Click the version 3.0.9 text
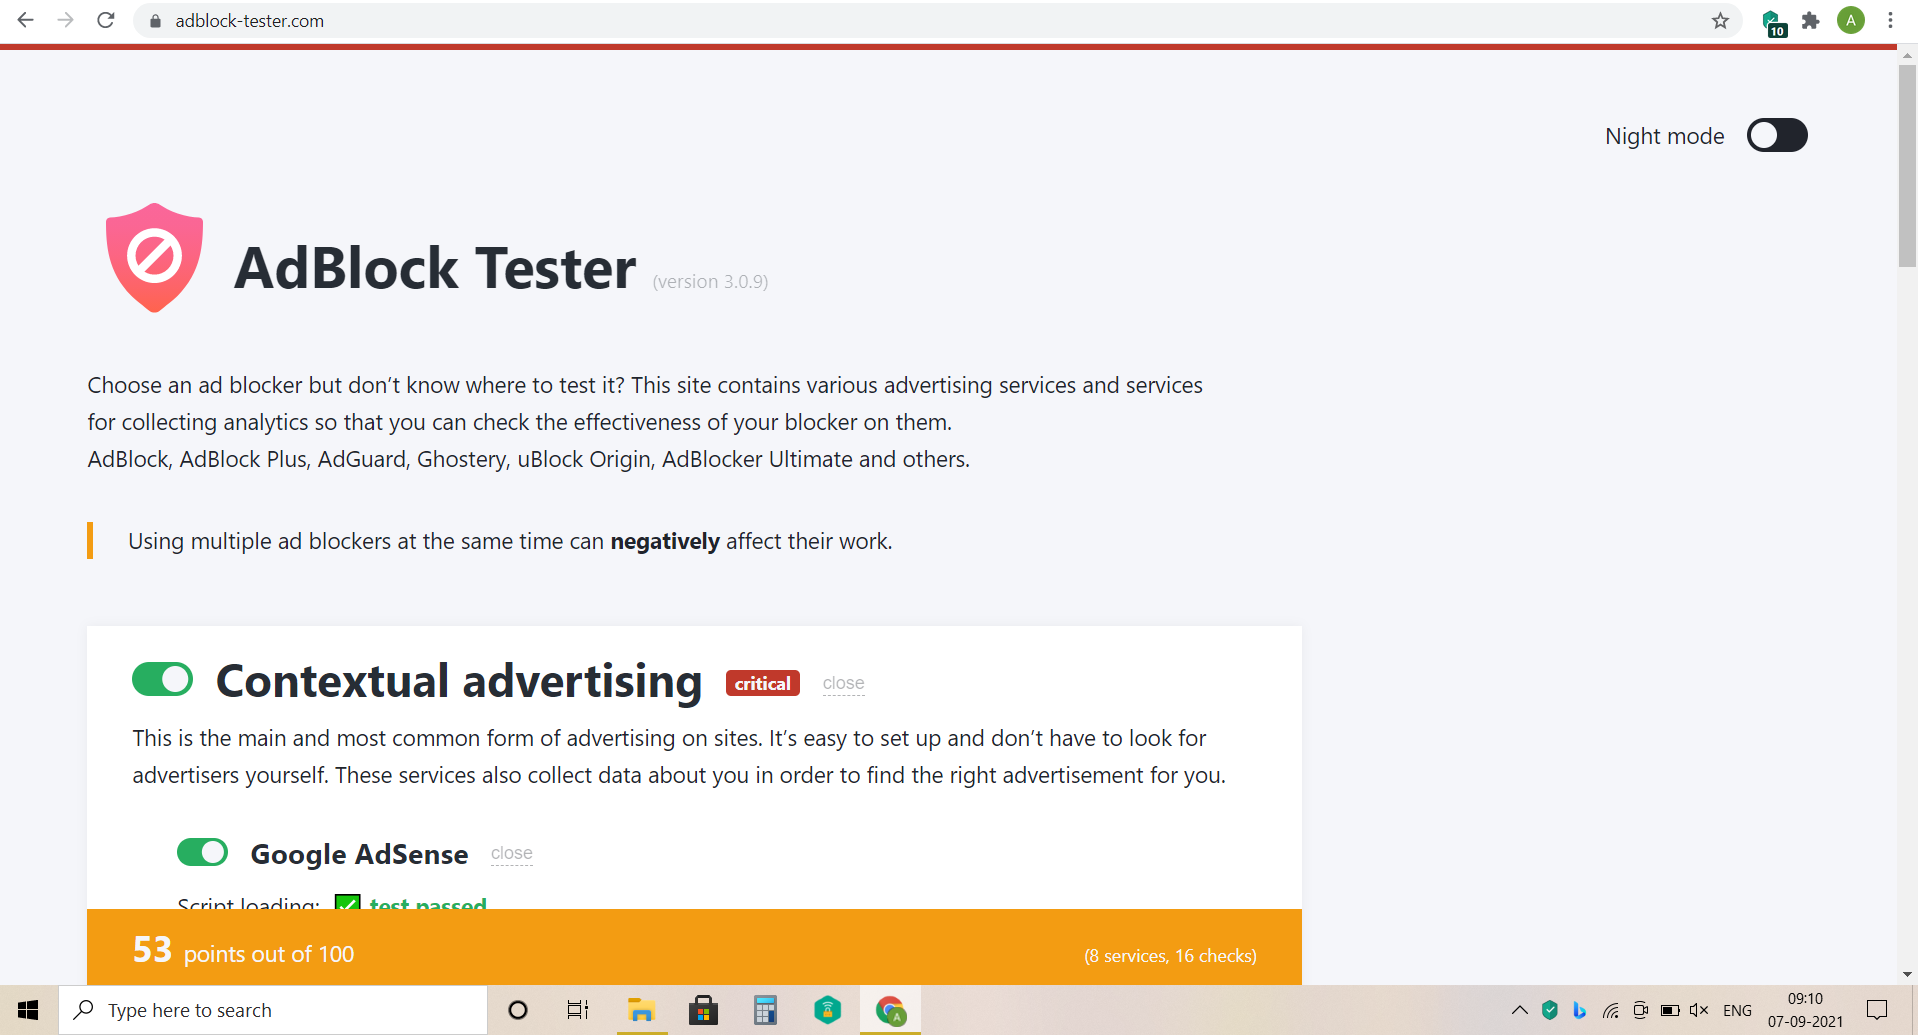The width and height of the screenshot is (1918, 1035). pyautogui.click(x=710, y=282)
